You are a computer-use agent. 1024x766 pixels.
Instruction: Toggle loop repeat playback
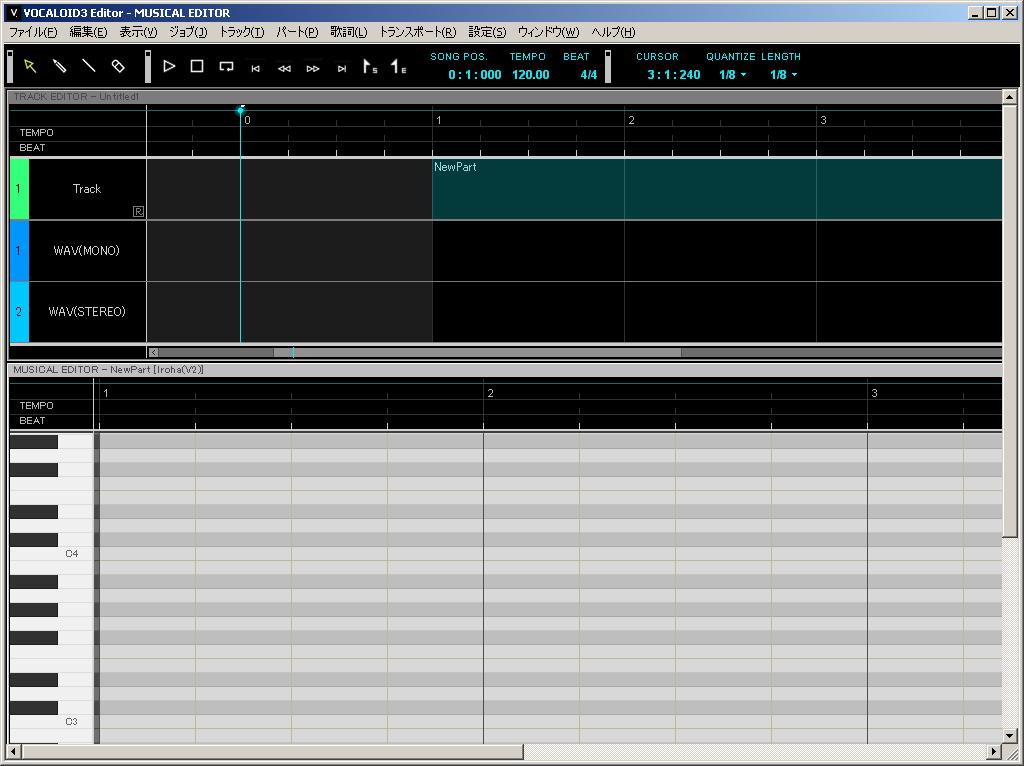point(226,67)
